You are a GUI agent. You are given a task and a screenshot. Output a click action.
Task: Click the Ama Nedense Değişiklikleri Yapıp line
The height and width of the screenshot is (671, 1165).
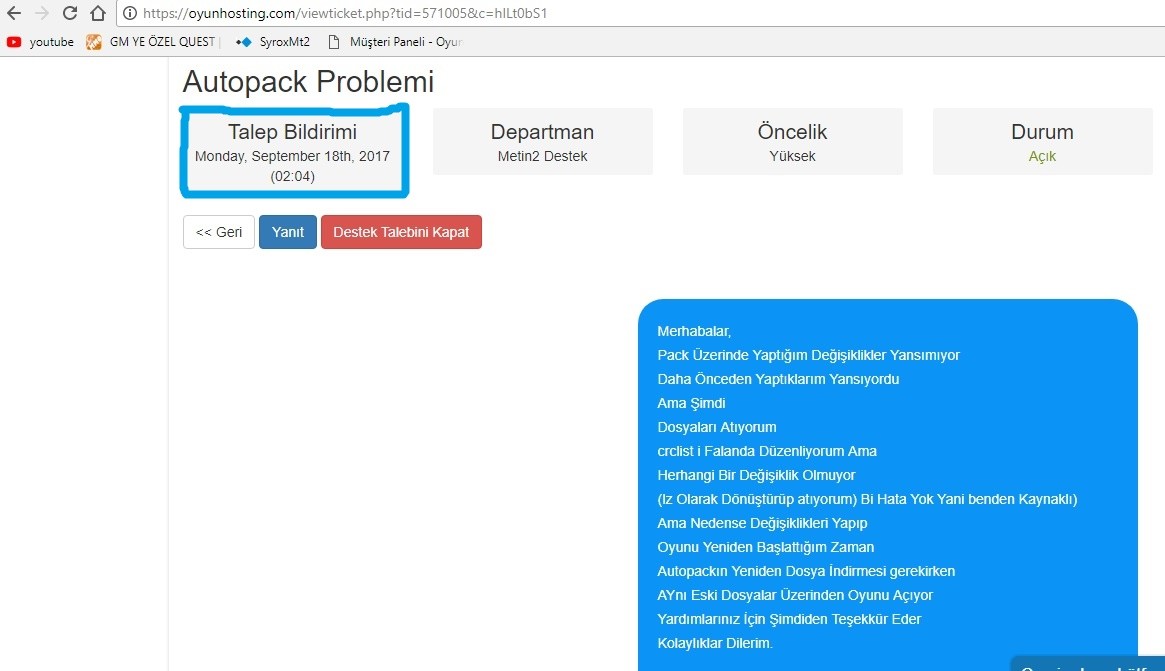pyautogui.click(x=762, y=523)
